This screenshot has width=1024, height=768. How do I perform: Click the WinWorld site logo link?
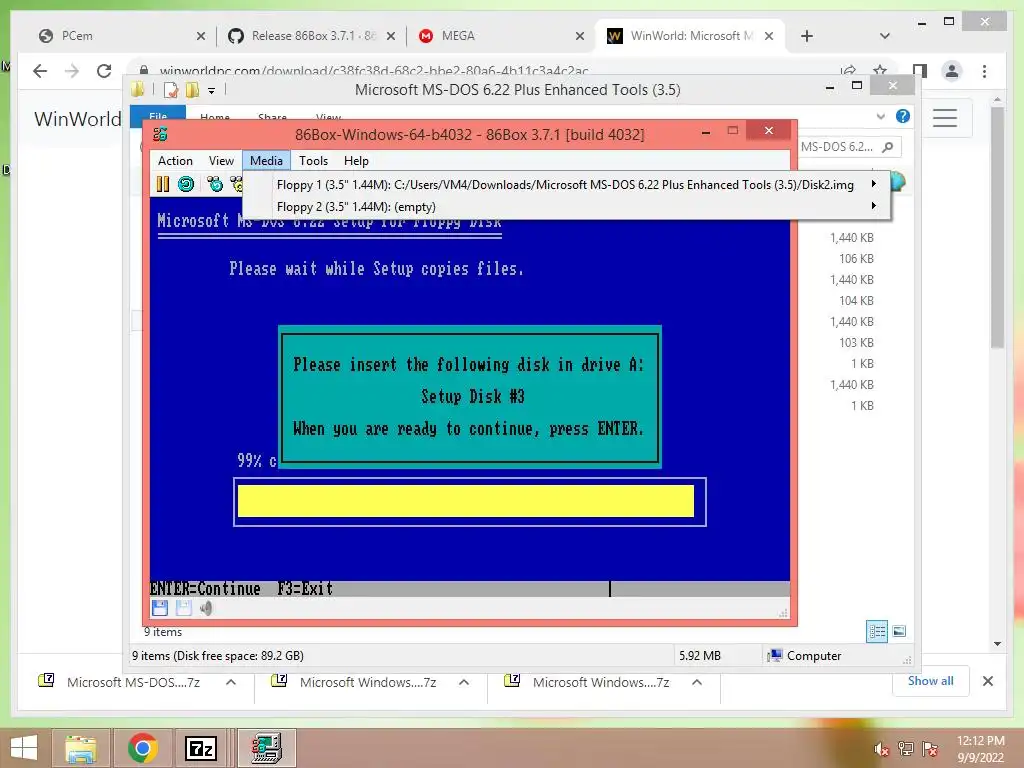point(78,119)
